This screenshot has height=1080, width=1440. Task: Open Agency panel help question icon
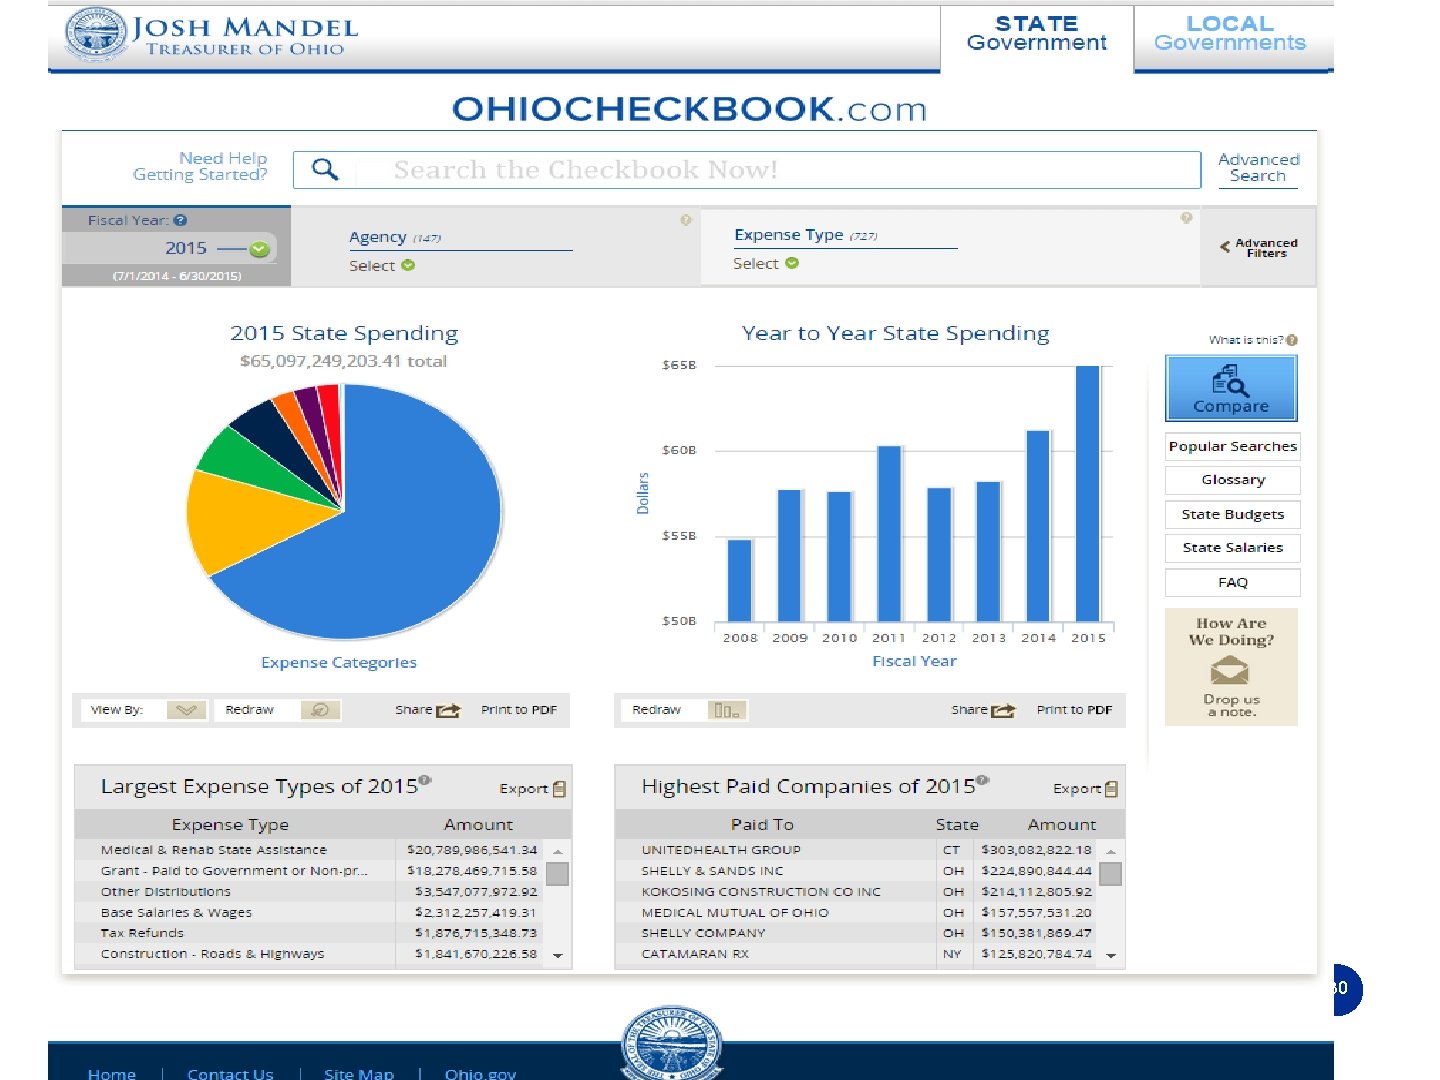686,220
